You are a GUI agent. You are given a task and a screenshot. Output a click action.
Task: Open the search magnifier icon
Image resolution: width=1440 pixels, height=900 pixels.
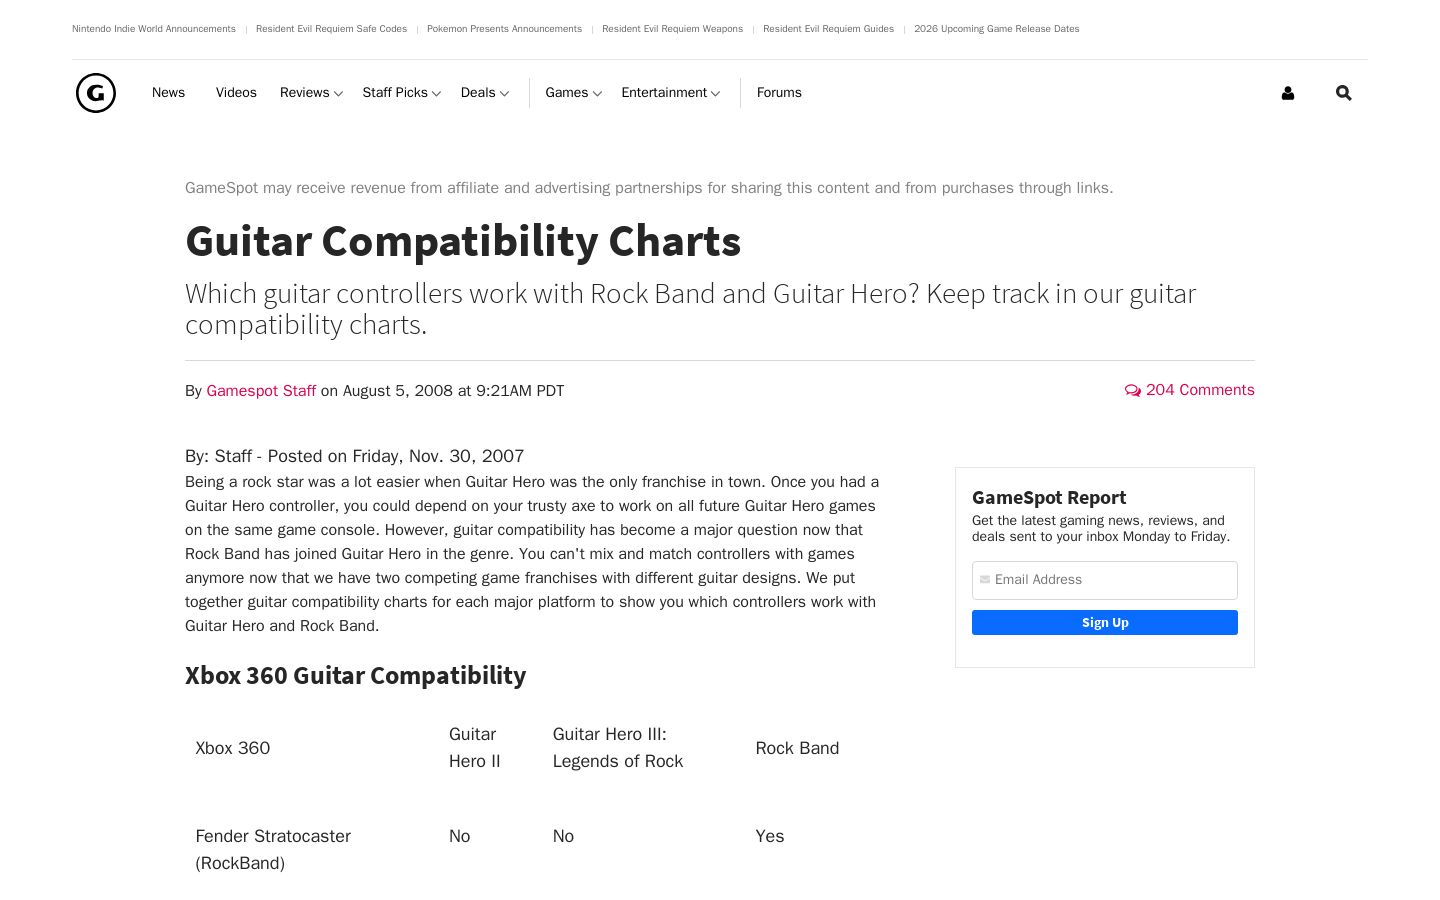coord(1343,93)
